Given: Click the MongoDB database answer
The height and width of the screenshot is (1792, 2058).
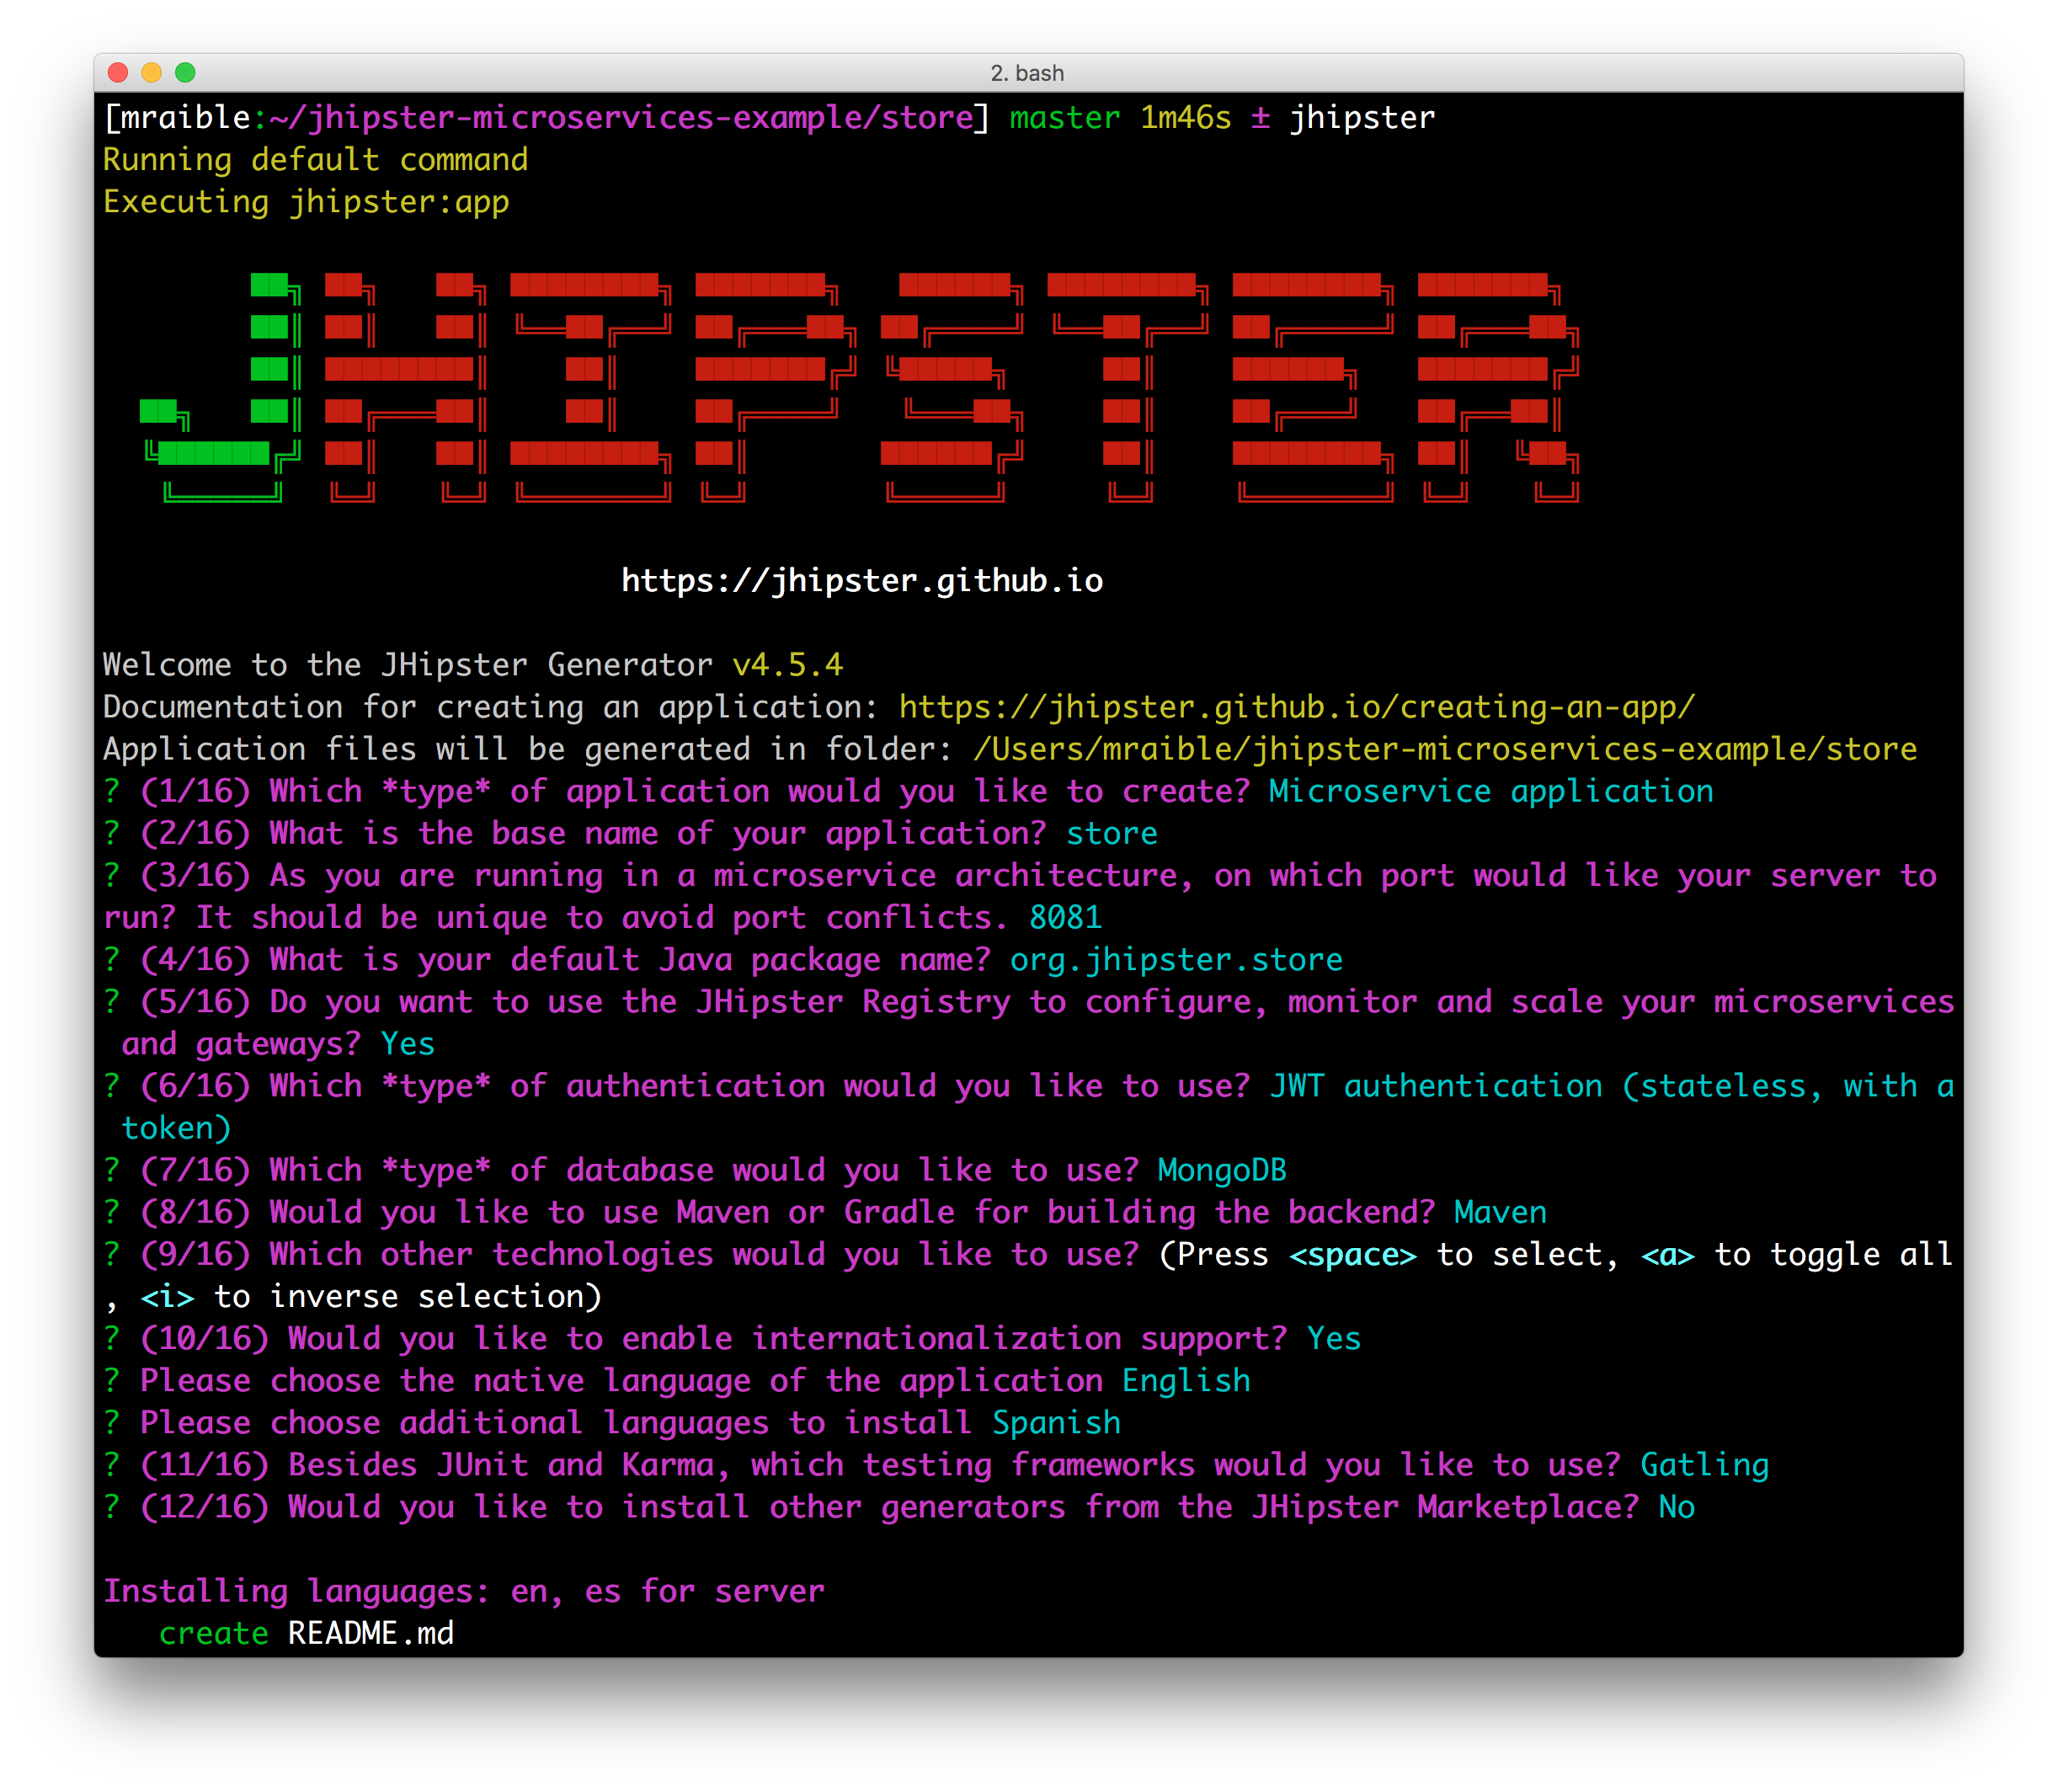Looking at the screenshot, I should pyautogui.click(x=1221, y=1171).
